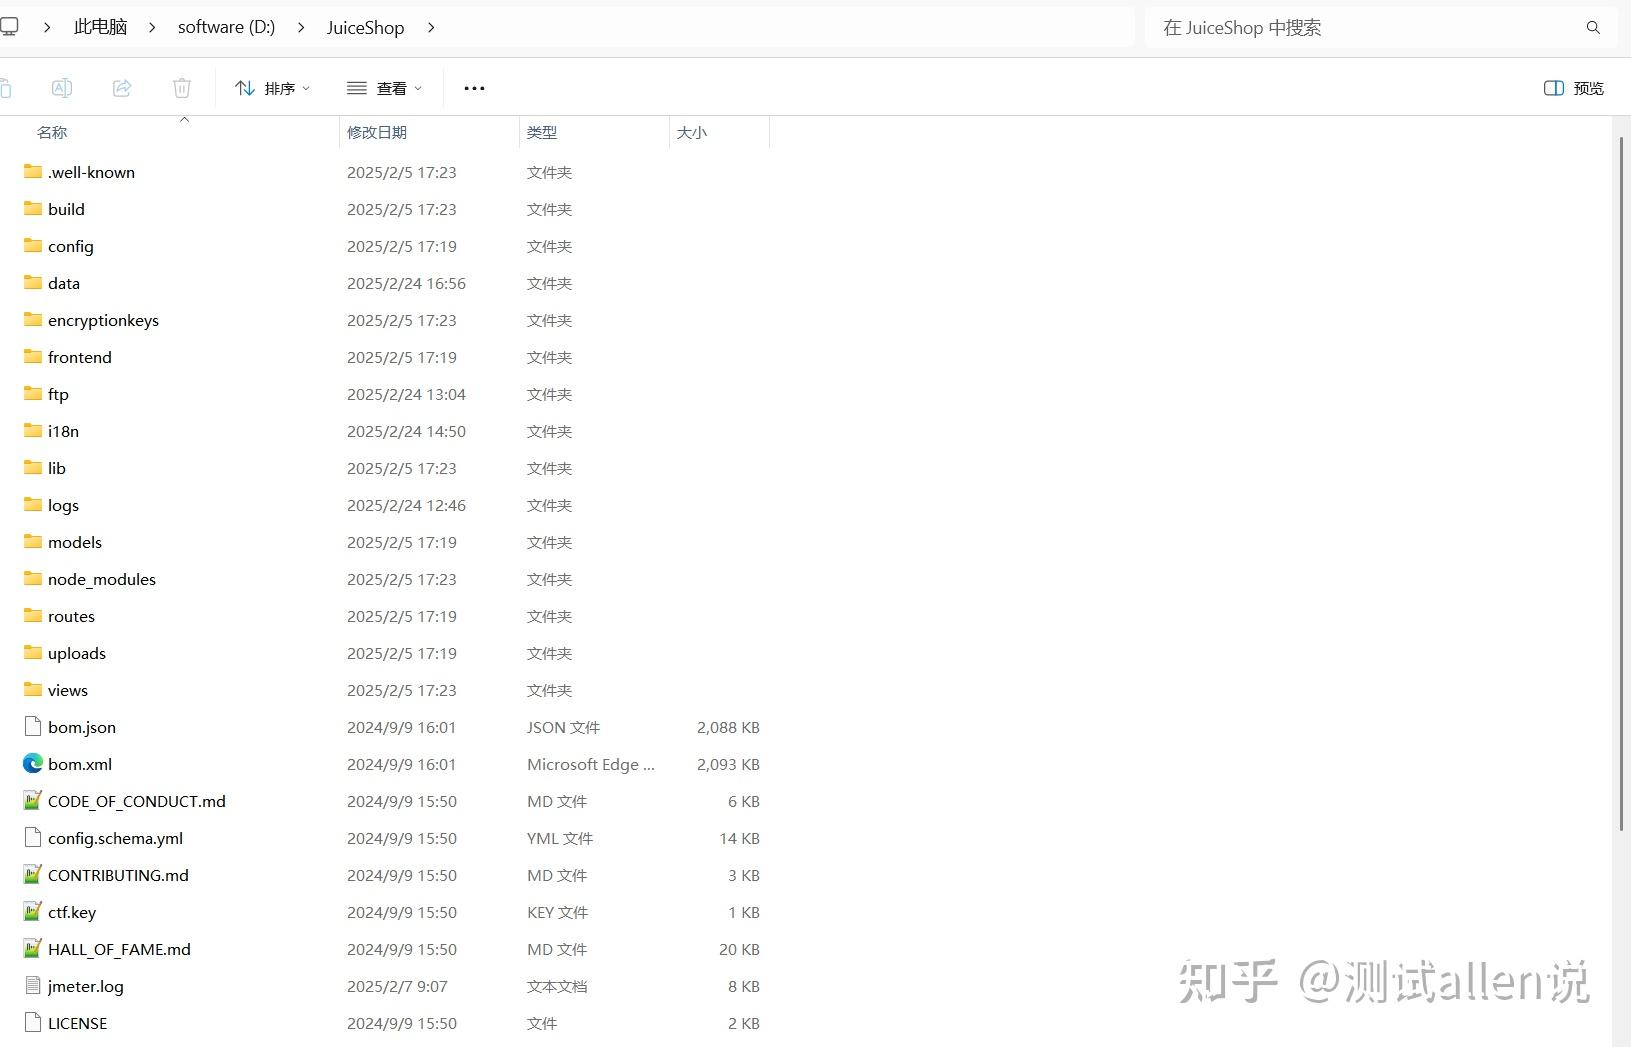This screenshot has height=1047, width=1631.
Task: Click the Delete (trash) toolbar icon
Action: click(x=181, y=88)
